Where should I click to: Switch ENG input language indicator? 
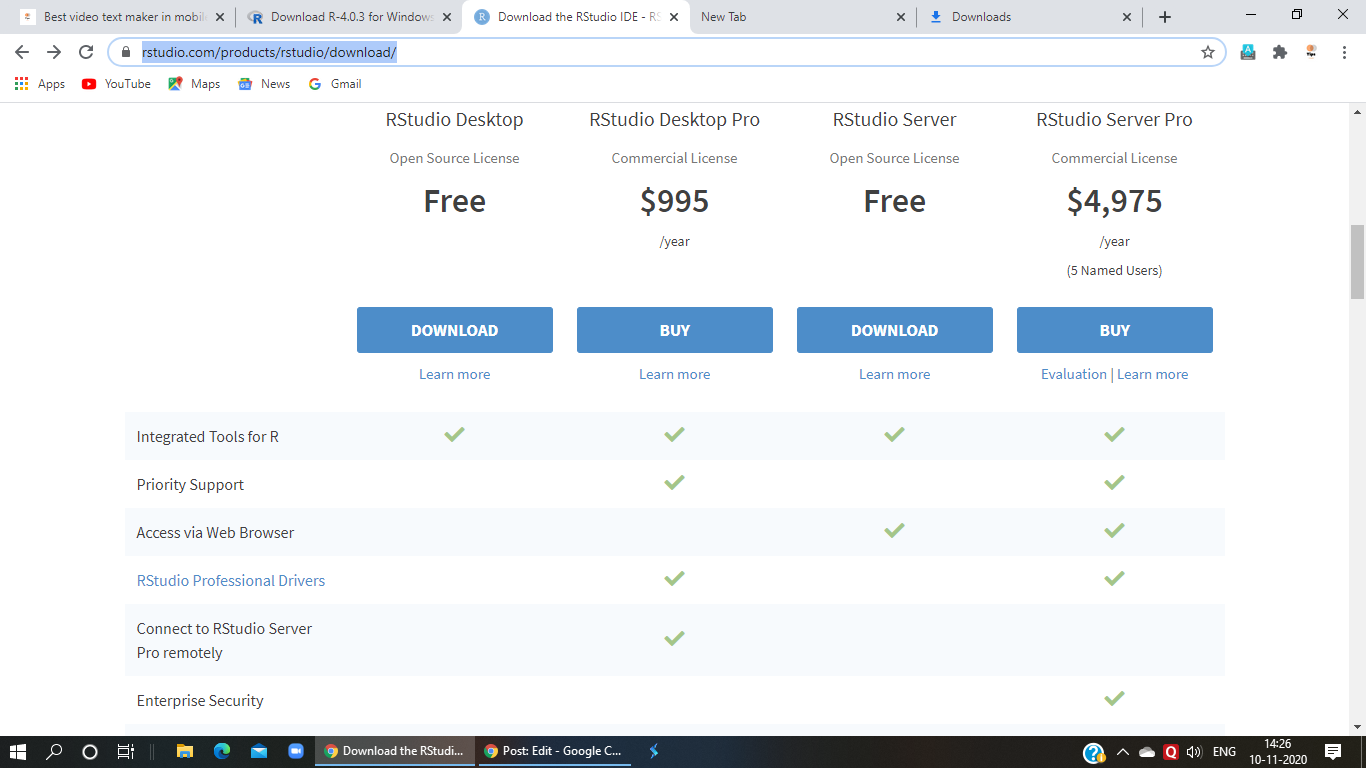click(1224, 752)
